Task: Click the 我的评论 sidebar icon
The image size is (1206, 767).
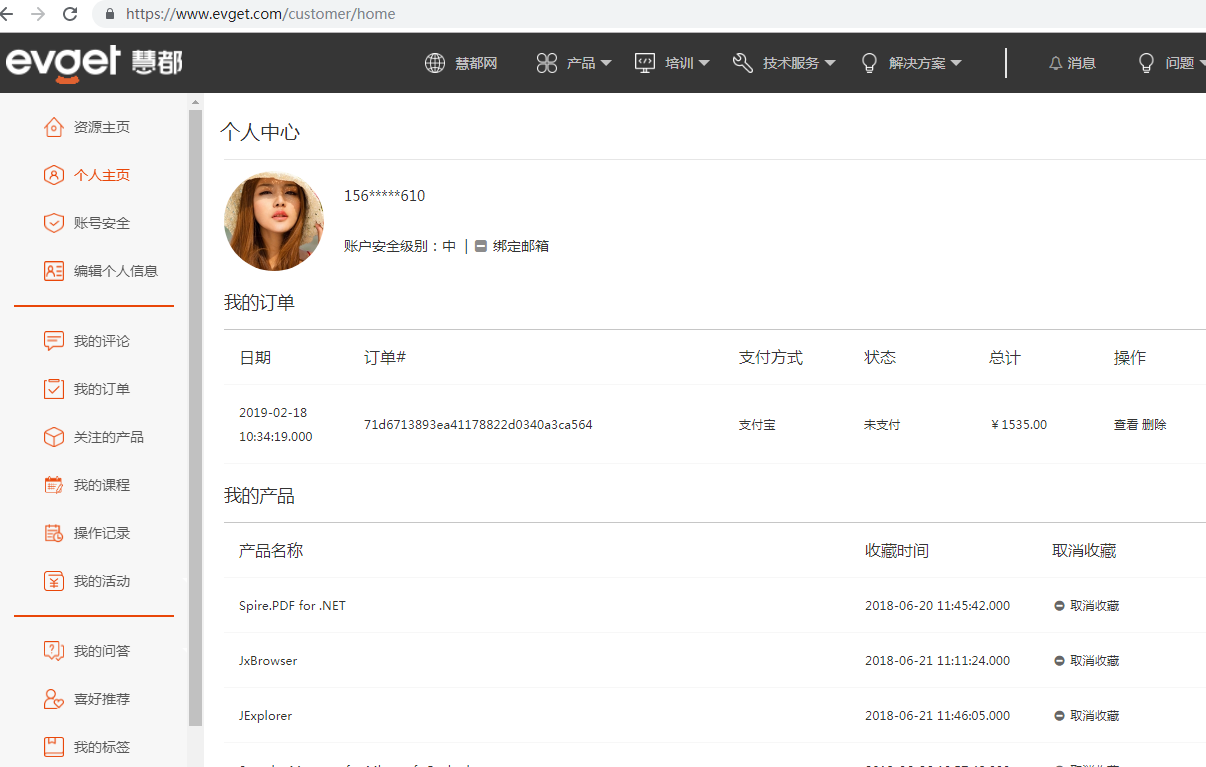Action: (54, 340)
